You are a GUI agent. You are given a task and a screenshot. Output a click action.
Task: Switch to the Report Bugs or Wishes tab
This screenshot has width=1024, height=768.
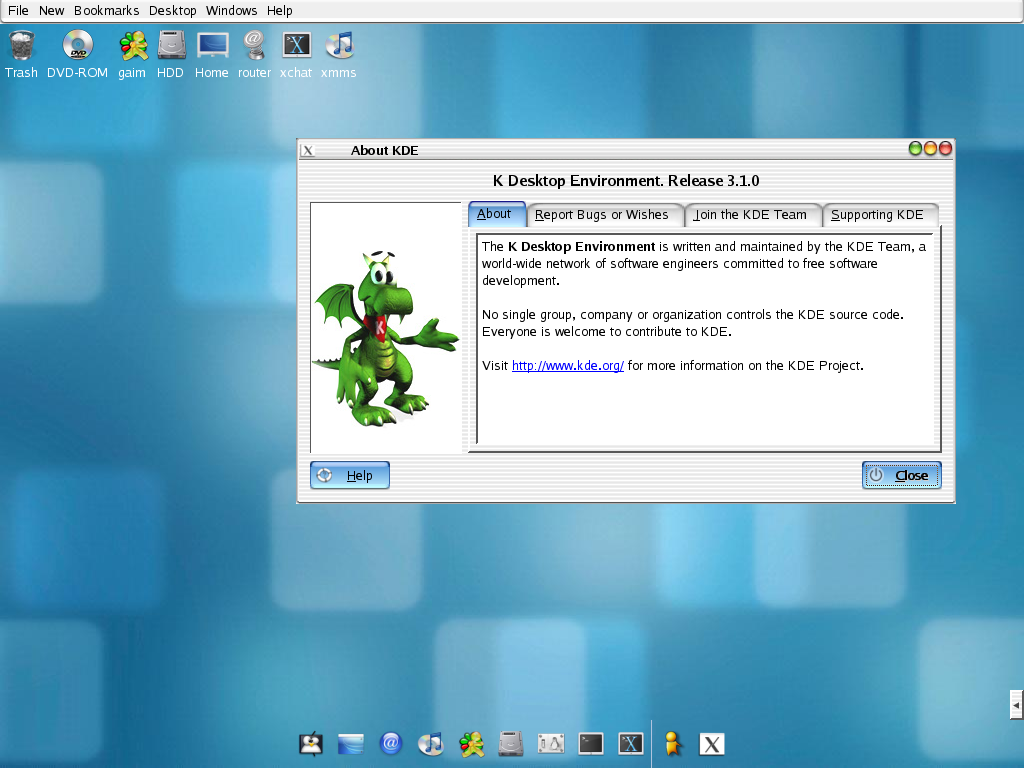(x=604, y=215)
